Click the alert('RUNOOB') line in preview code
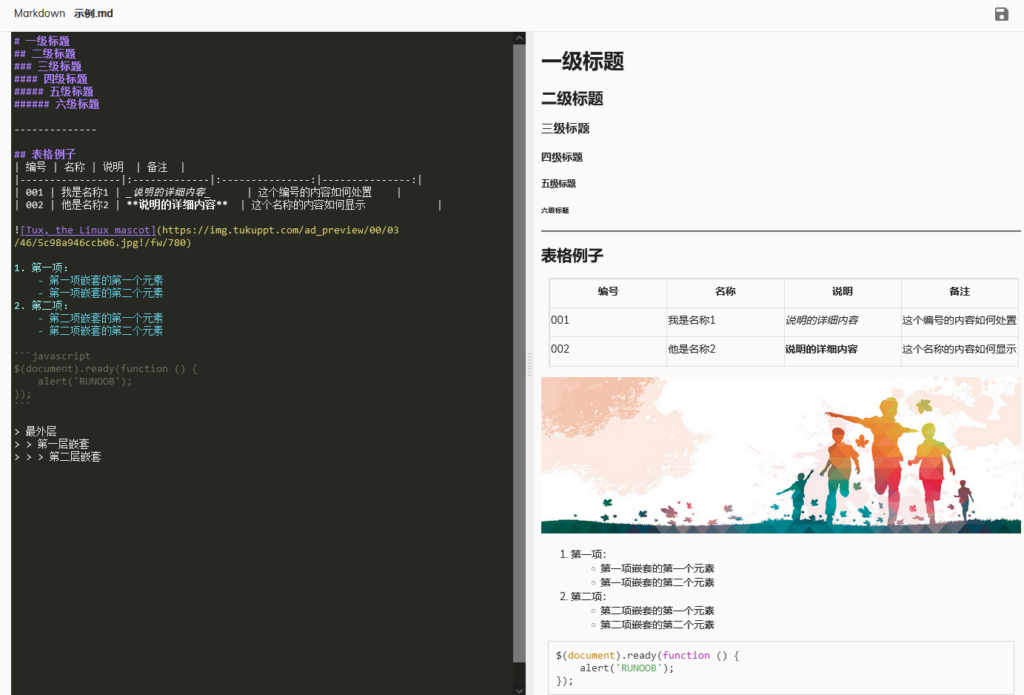This screenshot has height=695, width=1024. click(626, 668)
